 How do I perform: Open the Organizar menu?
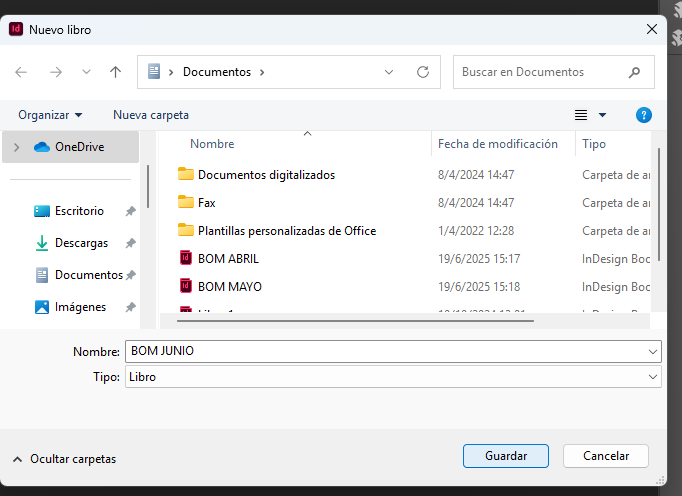tap(50, 115)
